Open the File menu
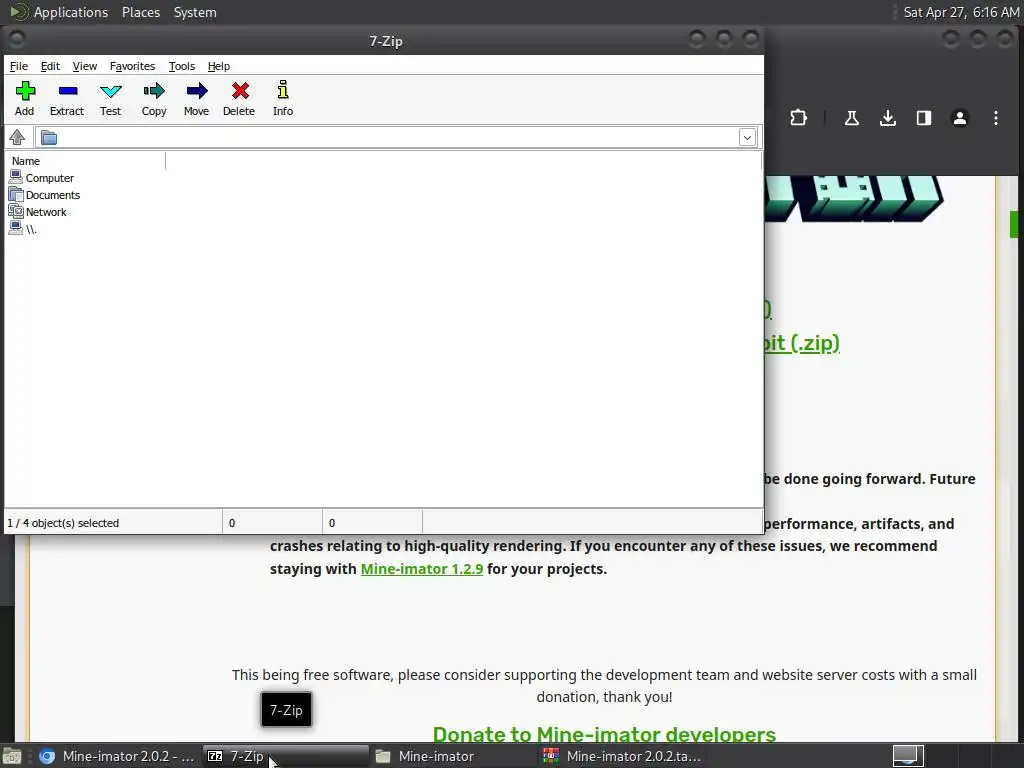This screenshot has height=768, width=1024. pos(18,66)
